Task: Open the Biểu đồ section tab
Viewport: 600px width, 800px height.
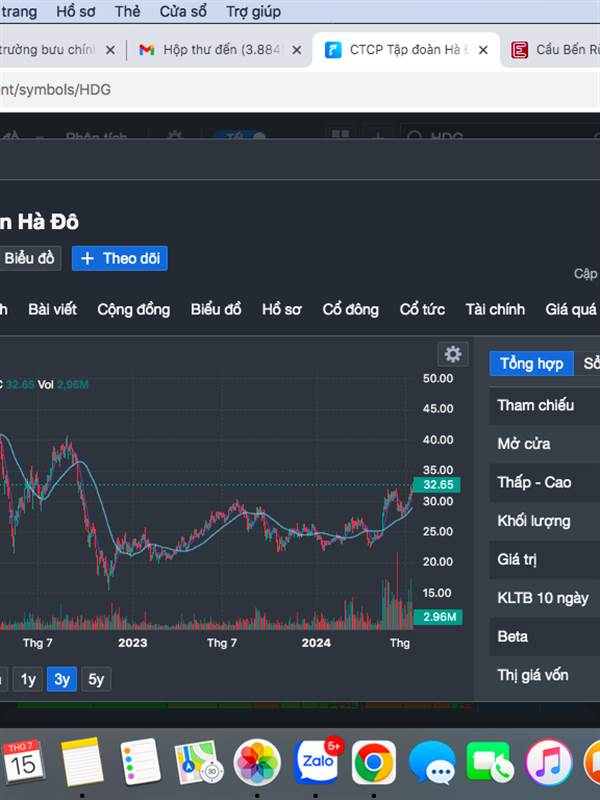Action: pyautogui.click(x=216, y=309)
